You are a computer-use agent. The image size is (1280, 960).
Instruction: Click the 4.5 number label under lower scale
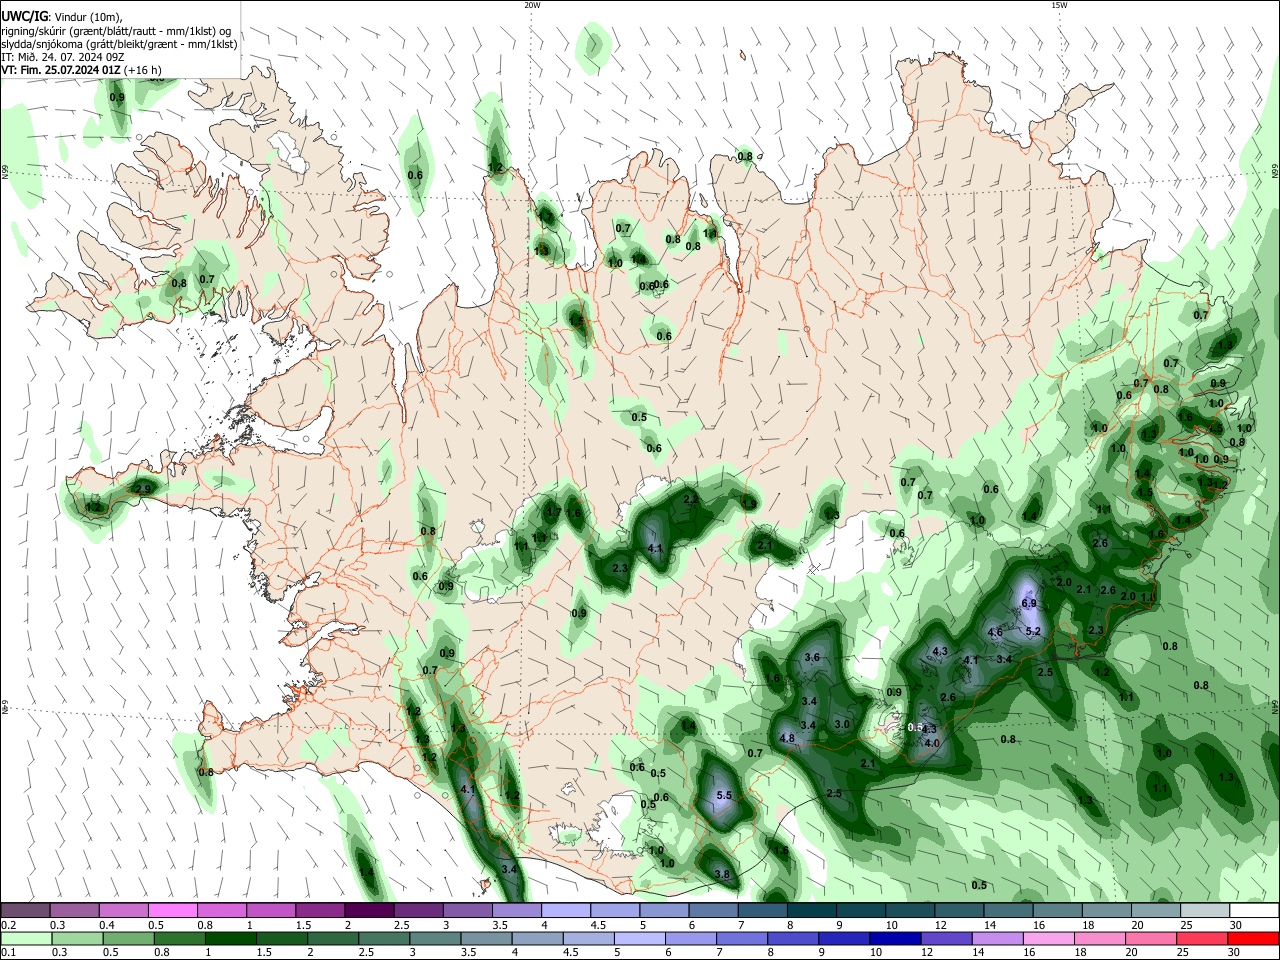coord(570,953)
